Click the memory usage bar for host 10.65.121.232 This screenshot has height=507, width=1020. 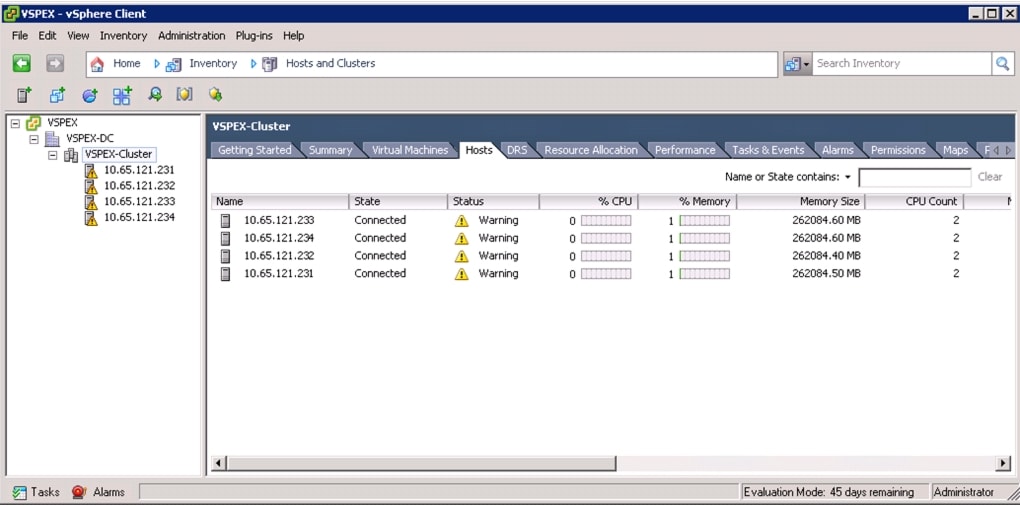pyautogui.click(x=705, y=256)
